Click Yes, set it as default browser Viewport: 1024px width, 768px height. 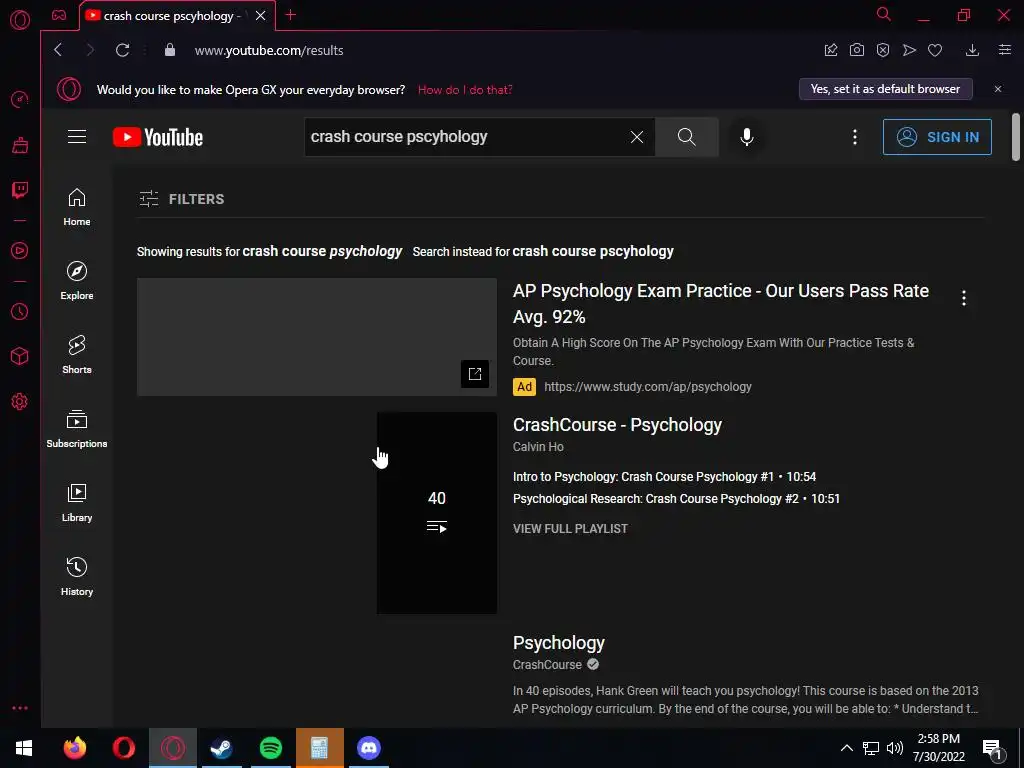click(x=886, y=89)
